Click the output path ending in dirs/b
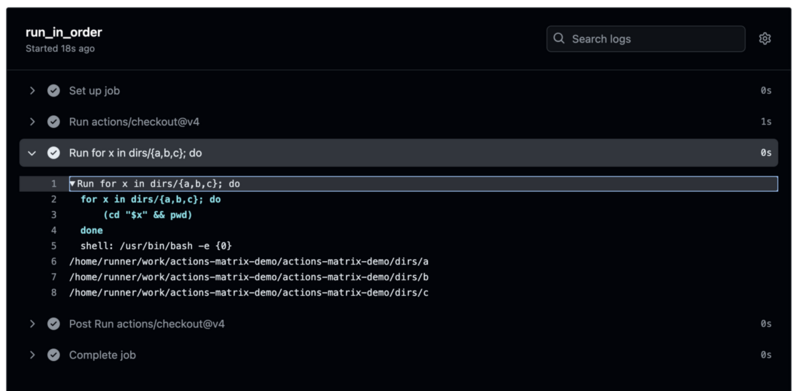 tap(249, 277)
